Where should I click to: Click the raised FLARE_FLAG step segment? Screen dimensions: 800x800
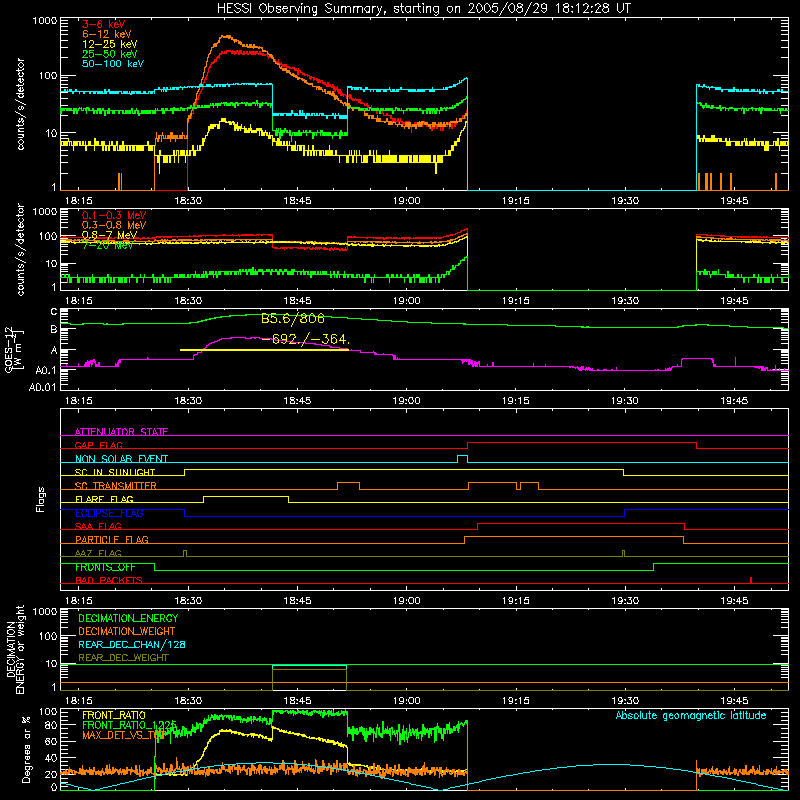click(x=246, y=496)
